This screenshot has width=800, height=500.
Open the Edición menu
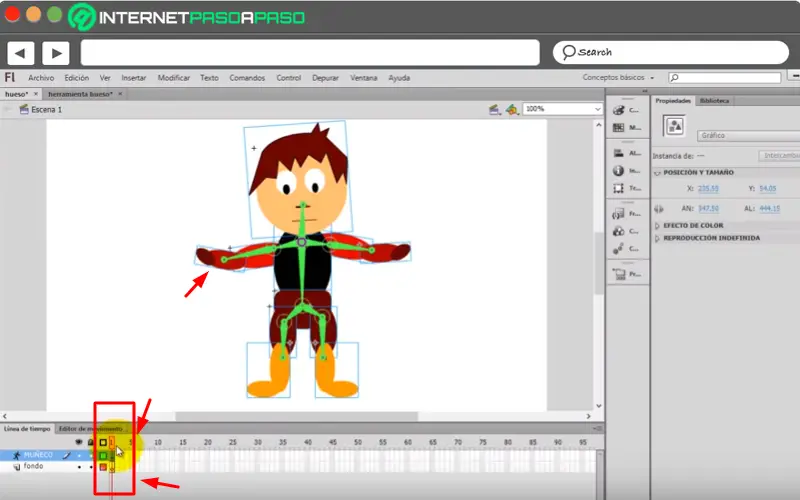(77, 78)
